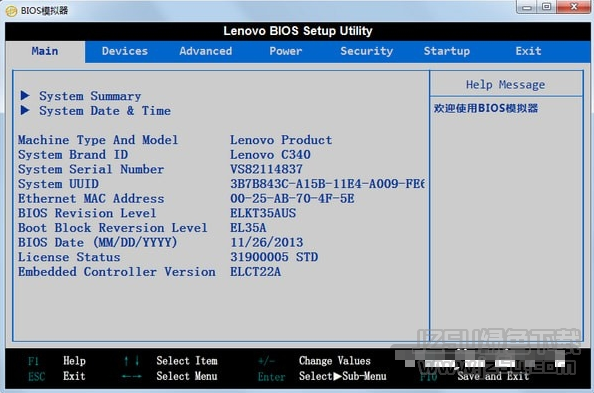Screen dimensions: 594x393
Task: Click the ELKT35AUS value
Action: coord(263,213)
